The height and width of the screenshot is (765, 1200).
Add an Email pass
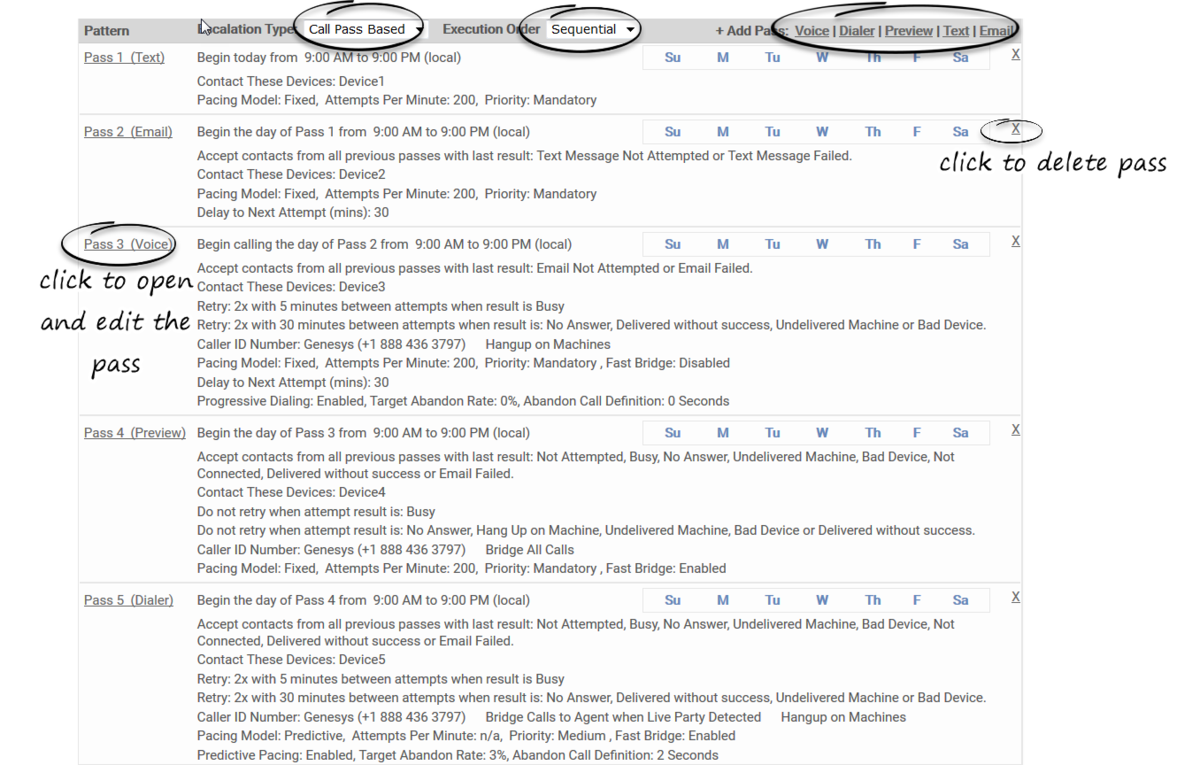tap(997, 31)
